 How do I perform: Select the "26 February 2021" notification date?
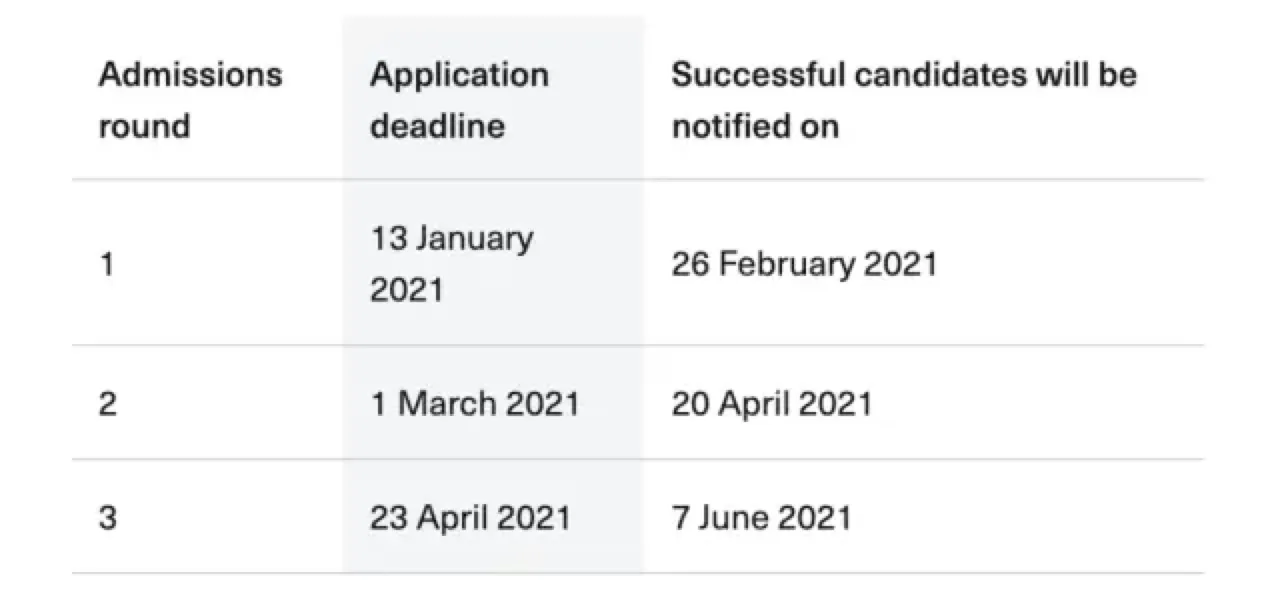pyautogui.click(x=804, y=265)
